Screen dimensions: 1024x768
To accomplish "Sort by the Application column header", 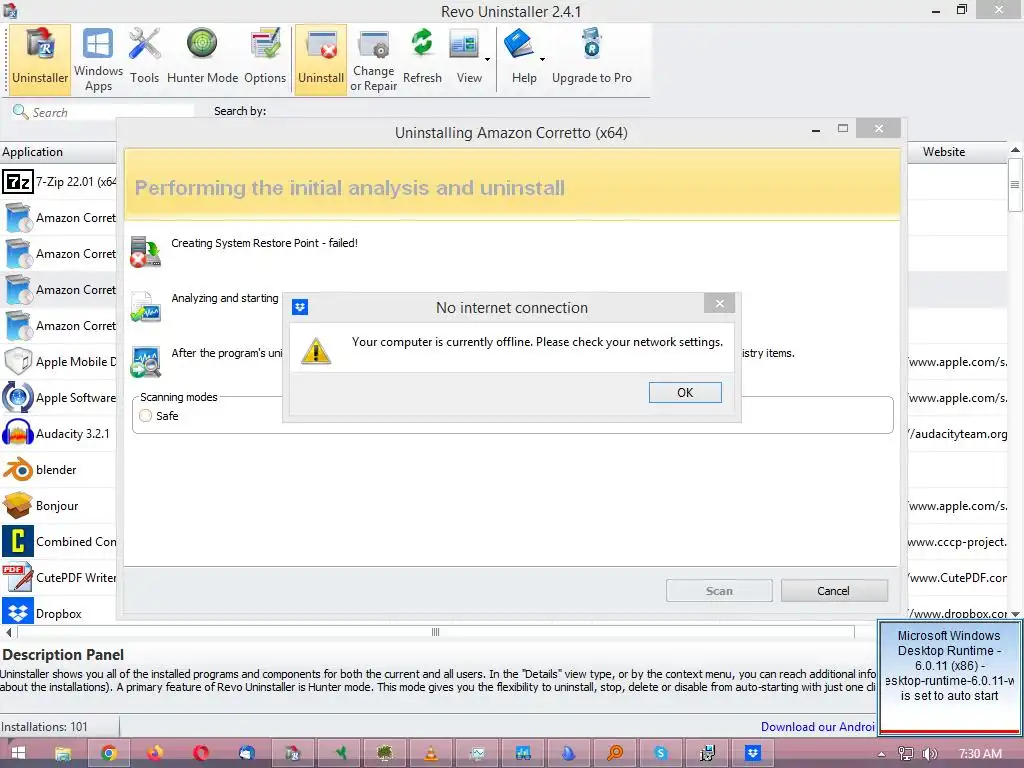I will 58,152.
